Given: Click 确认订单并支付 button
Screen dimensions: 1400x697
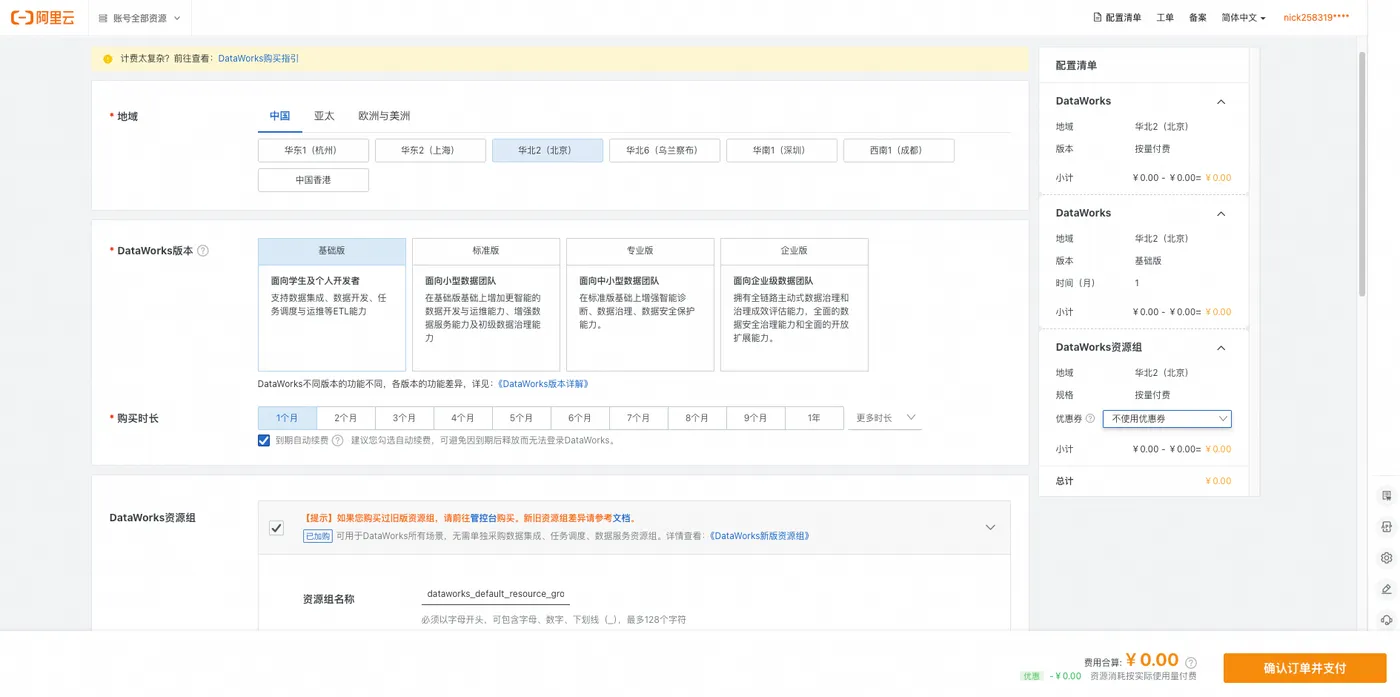Looking at the screenshot, I should 1305,668.
